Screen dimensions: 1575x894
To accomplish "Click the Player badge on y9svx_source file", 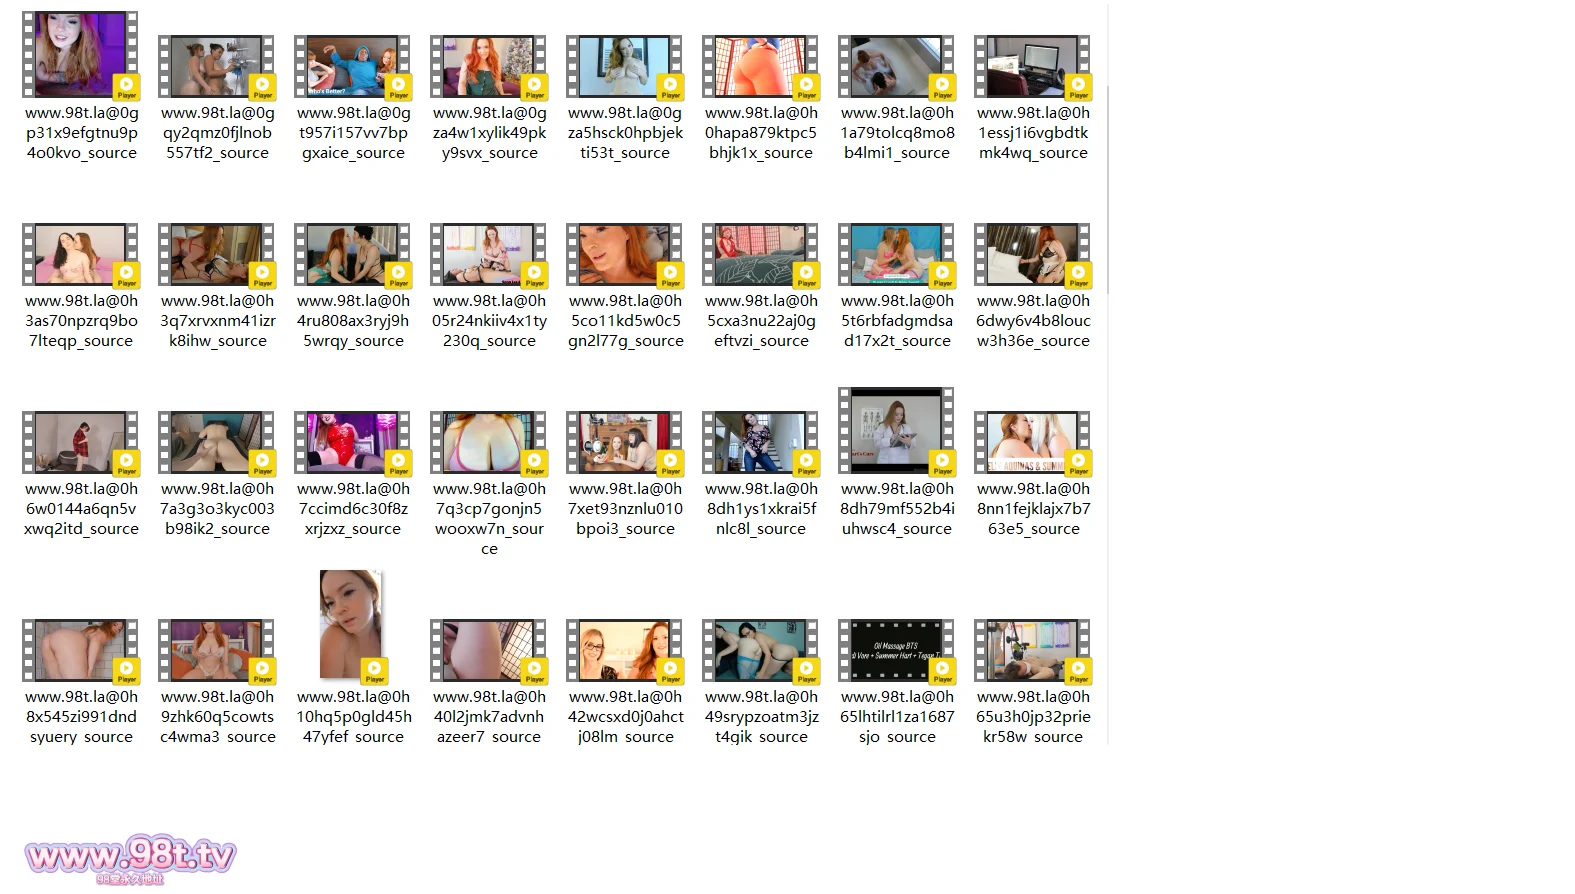I will pyautogui.click(x=535, y=87).
